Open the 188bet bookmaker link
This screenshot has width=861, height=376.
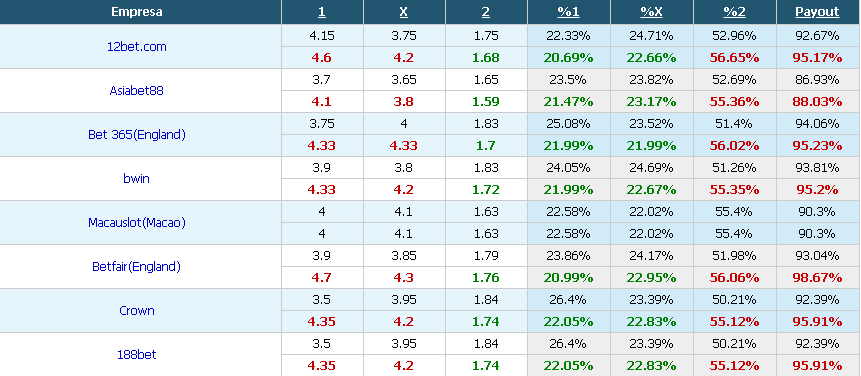pos(137,355)
